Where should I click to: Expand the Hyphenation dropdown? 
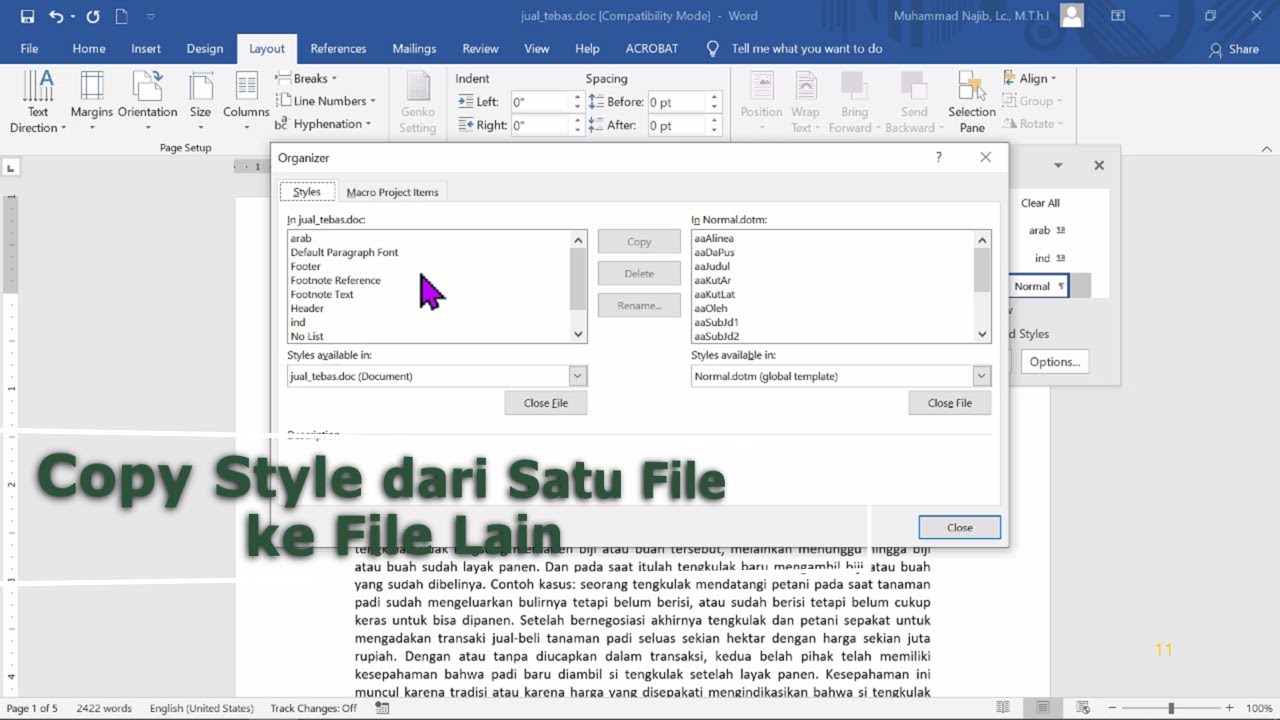point(369,124)
